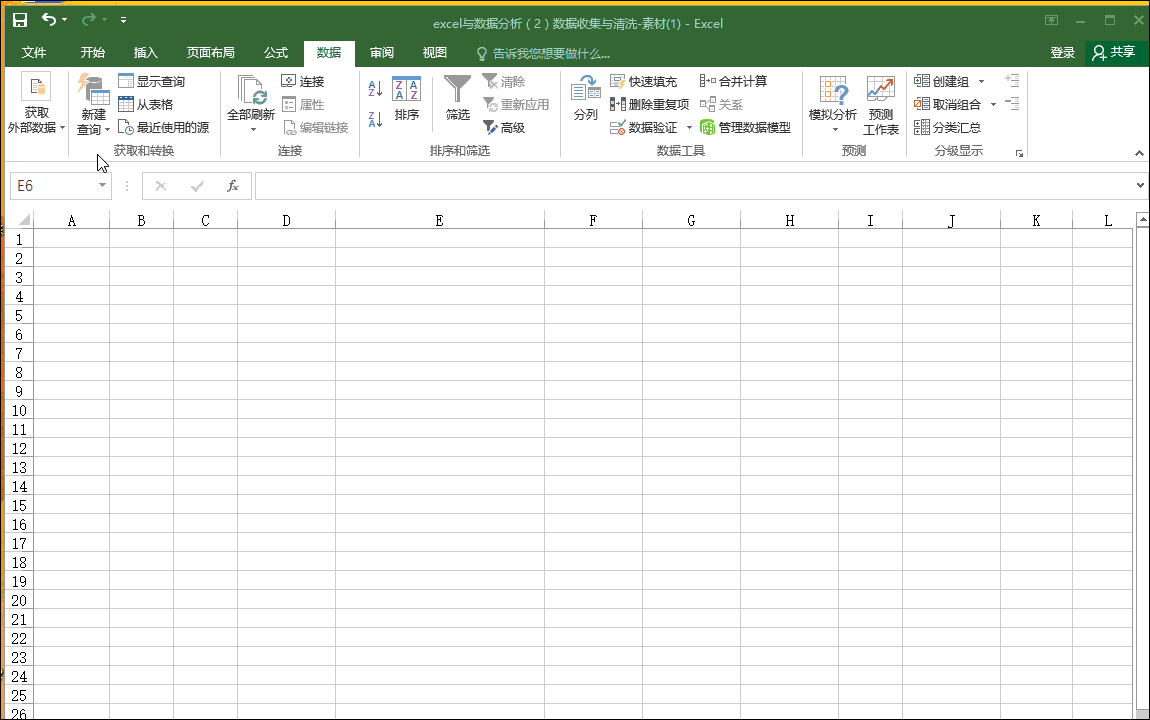Image resolution: width=1150 pixels, height=720 pixels.
Task: Open the Outline dialog launcher
Action: tap(1019, 153)
